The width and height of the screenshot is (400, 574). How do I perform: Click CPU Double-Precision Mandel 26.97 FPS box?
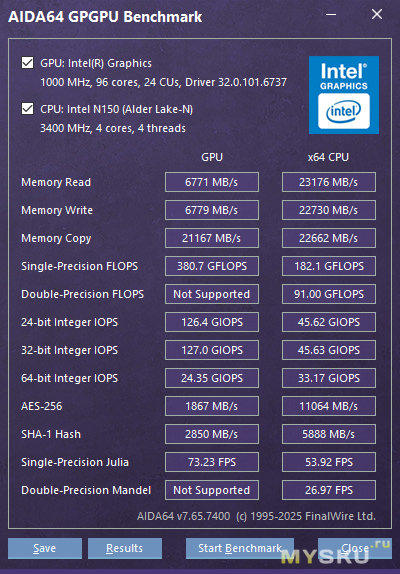coord(329,490)
